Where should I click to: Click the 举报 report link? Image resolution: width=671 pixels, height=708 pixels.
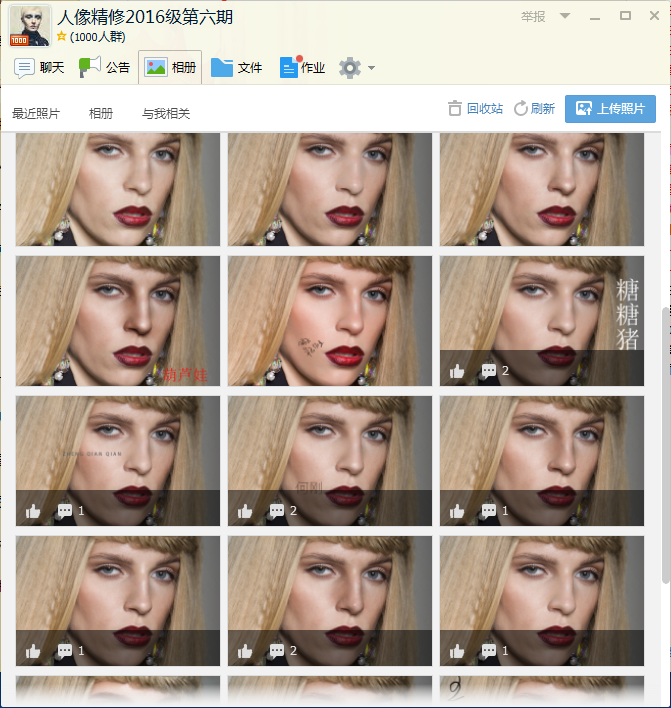click(x=533, y=17)
